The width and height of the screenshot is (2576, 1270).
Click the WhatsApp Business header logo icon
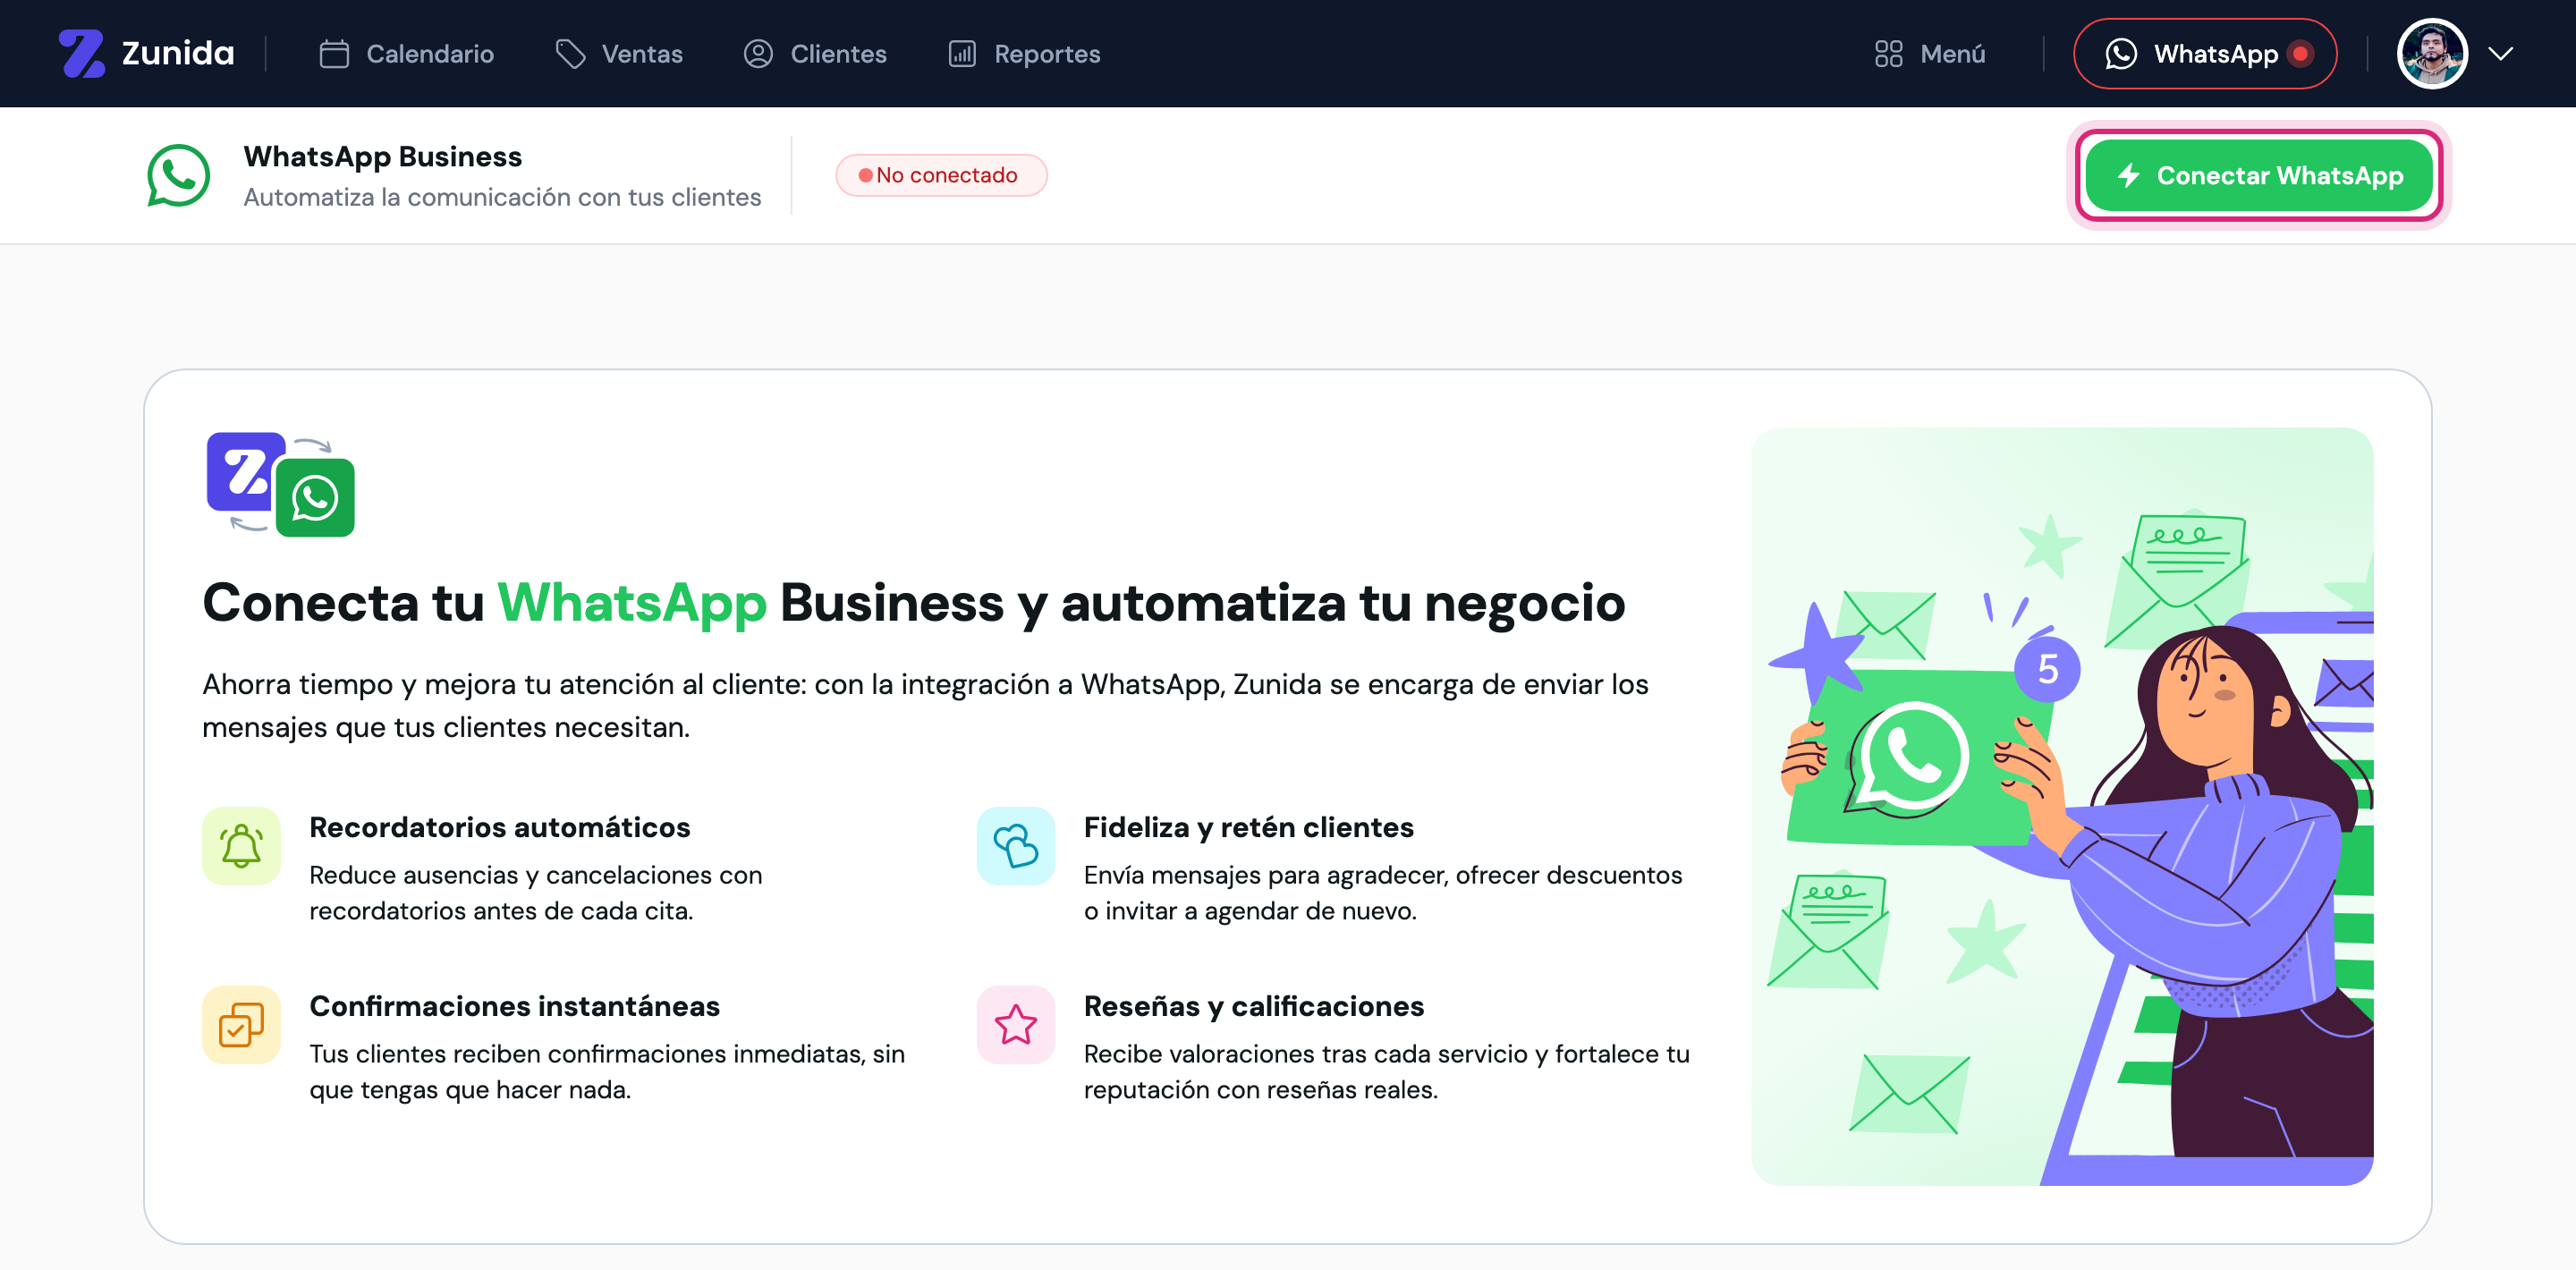(179, 175)
